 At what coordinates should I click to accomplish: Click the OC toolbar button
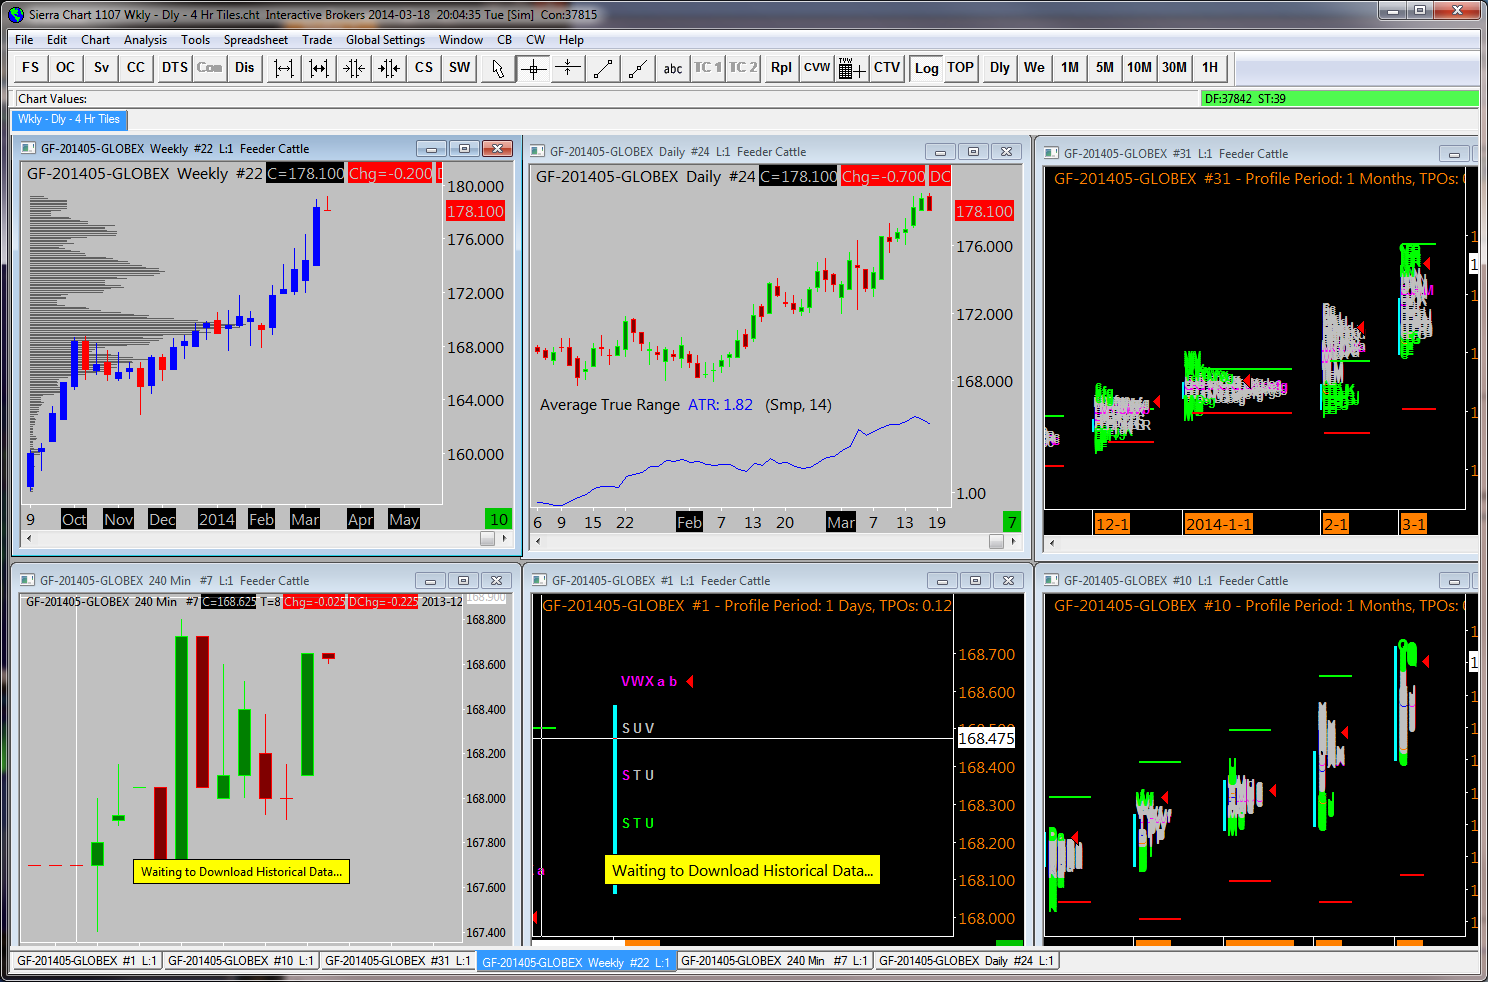tap(66, 68)
